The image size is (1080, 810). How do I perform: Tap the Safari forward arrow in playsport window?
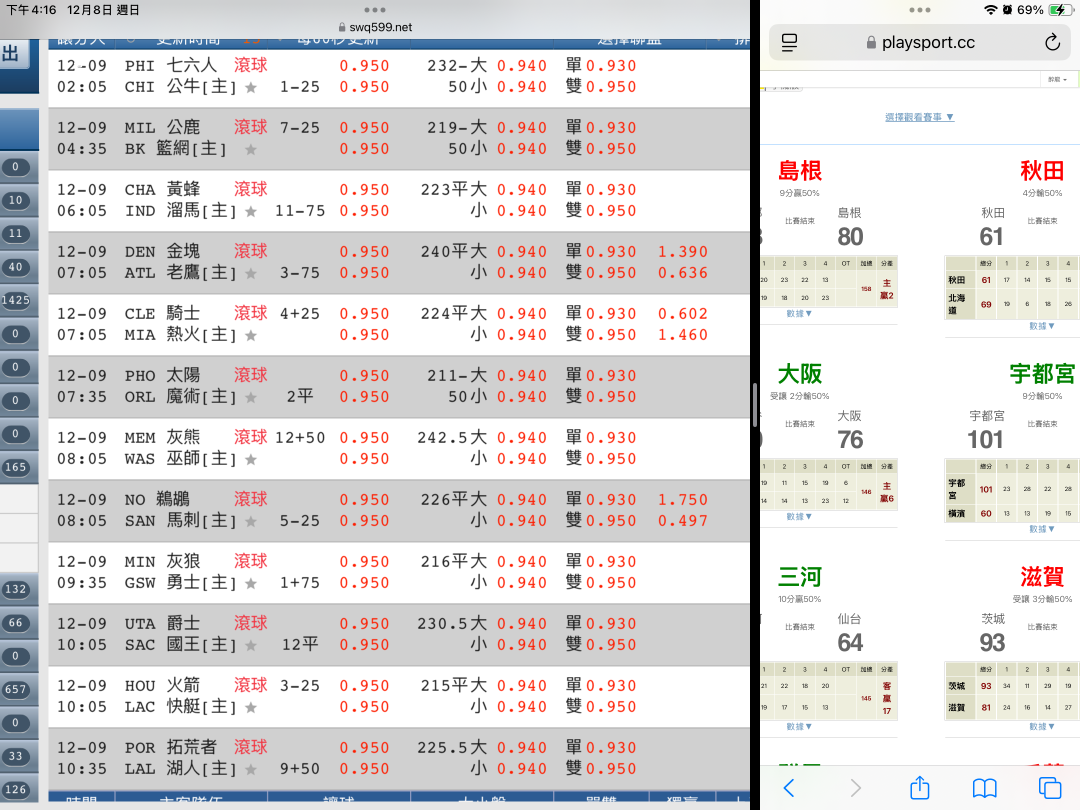point(855,787)
